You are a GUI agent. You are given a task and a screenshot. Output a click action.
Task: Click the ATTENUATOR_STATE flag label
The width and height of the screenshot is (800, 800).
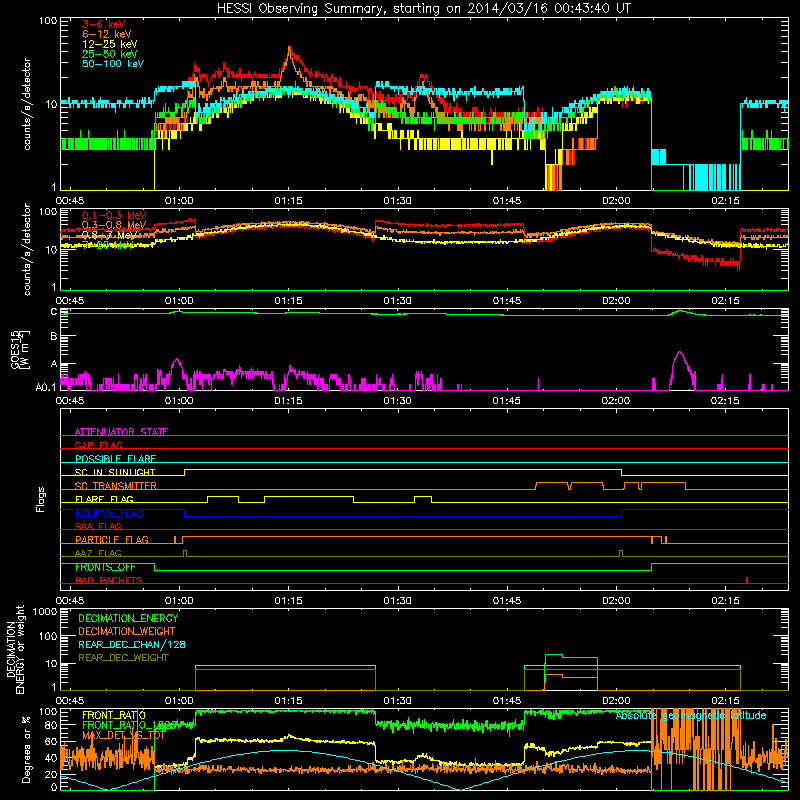coord(121,432)
